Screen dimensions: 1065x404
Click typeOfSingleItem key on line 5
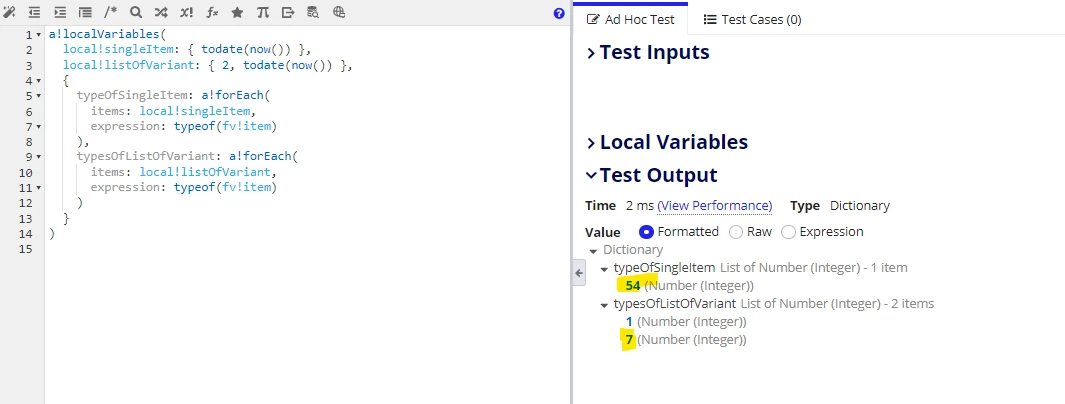[x=132, y=96]
